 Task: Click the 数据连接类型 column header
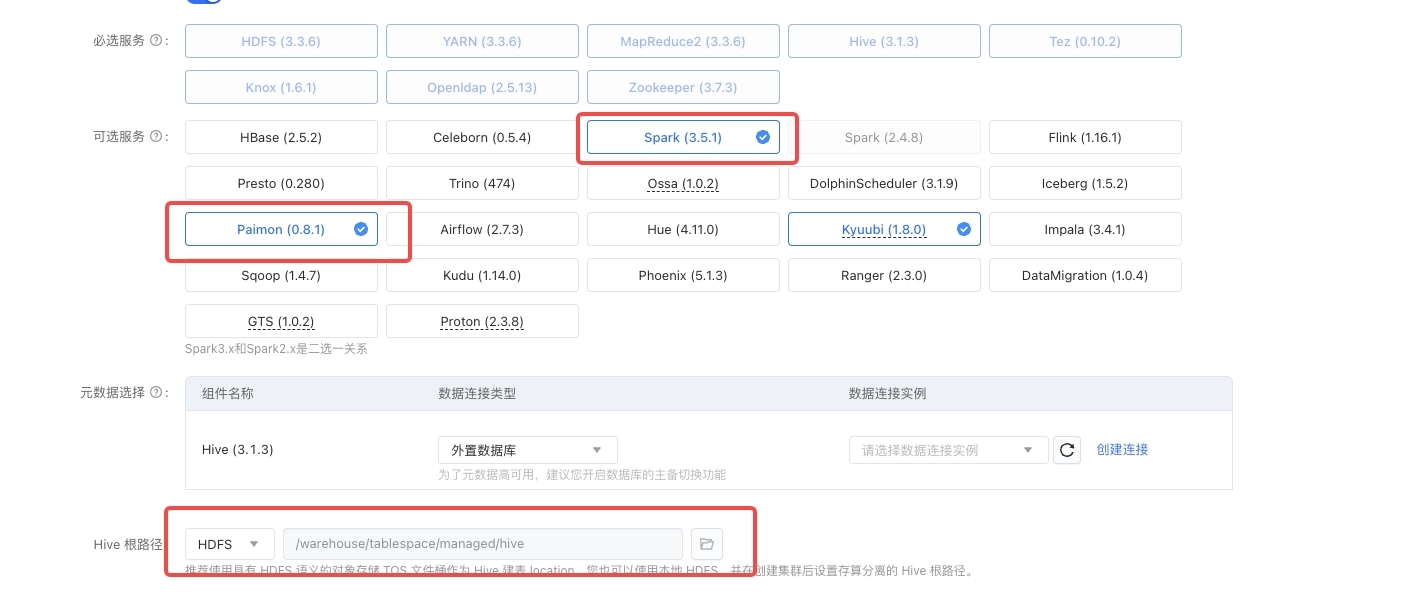pyautogui.click(x=477, y=393)
